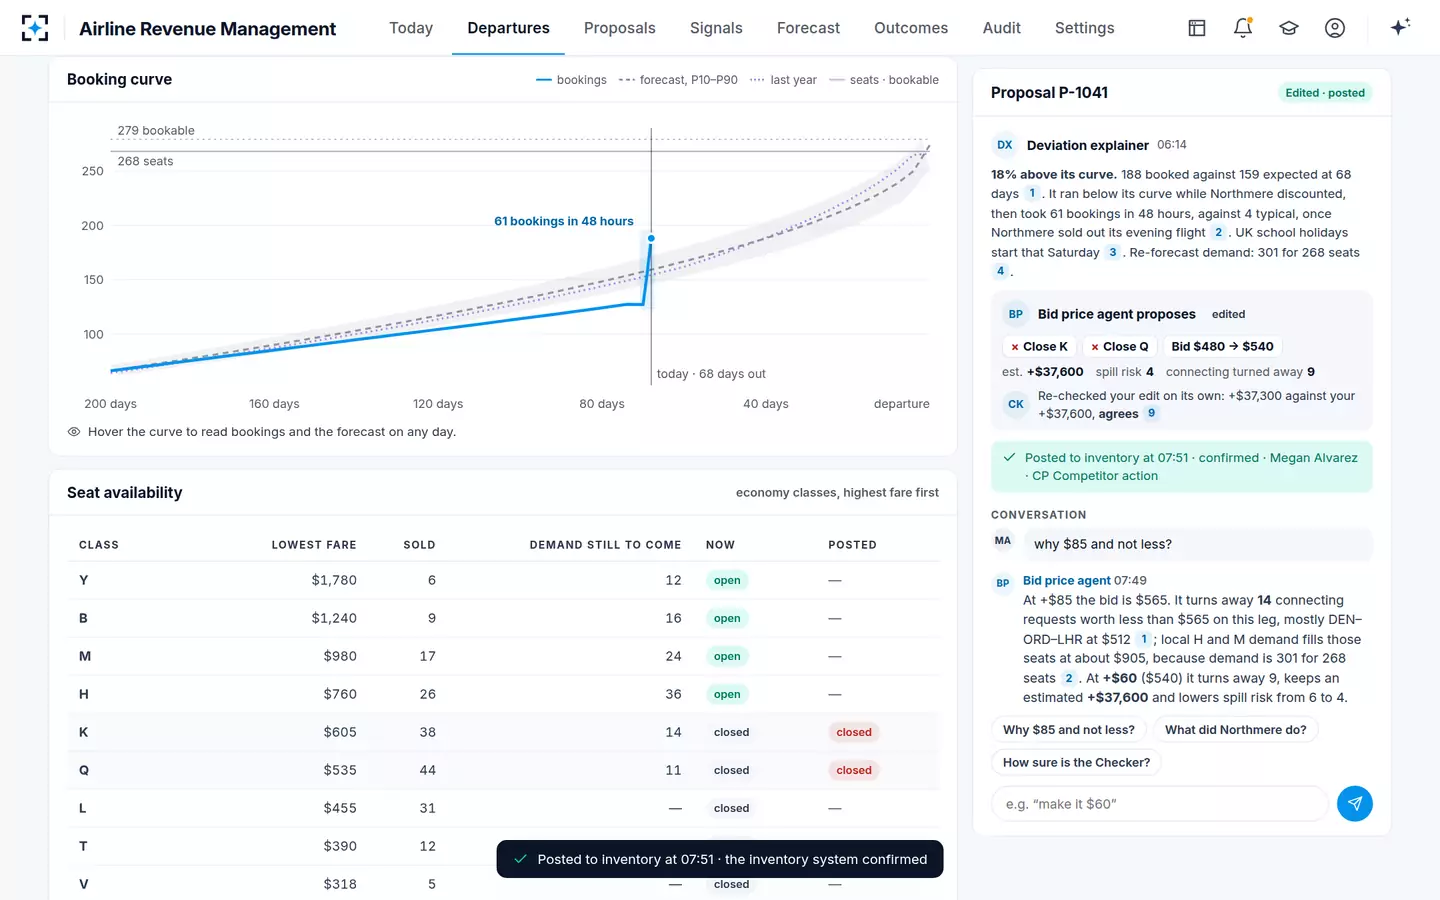Open the Signals tab
1440x900 pixels.
click(716, 28)
